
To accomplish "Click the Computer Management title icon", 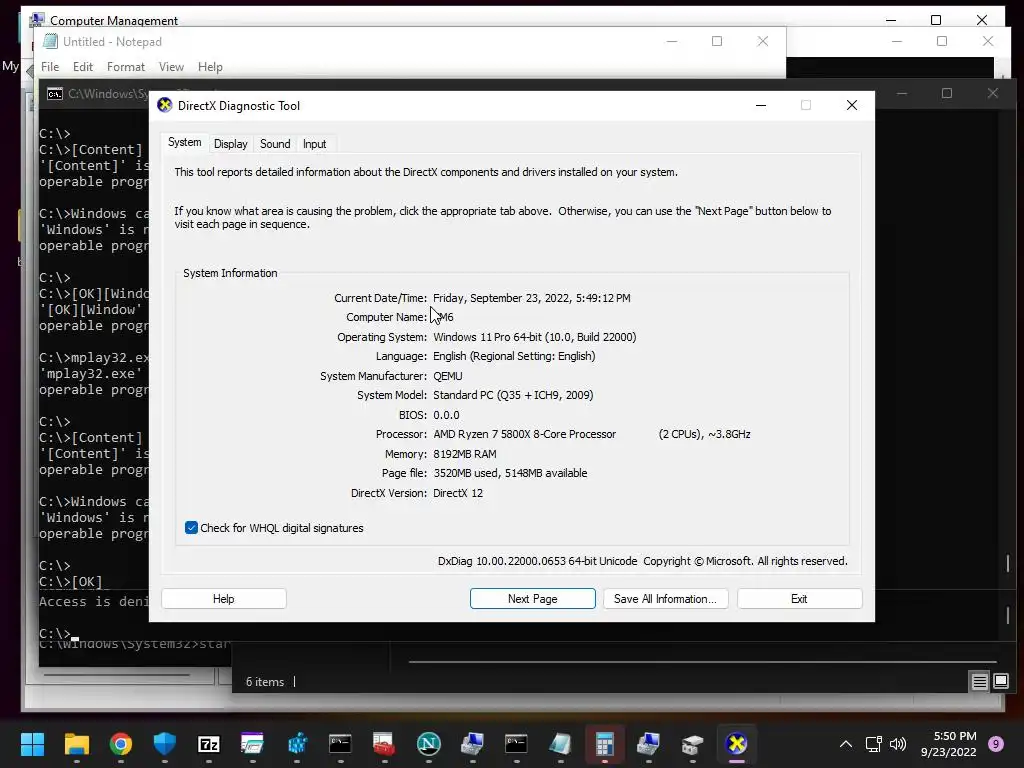I will pos(37,19).
